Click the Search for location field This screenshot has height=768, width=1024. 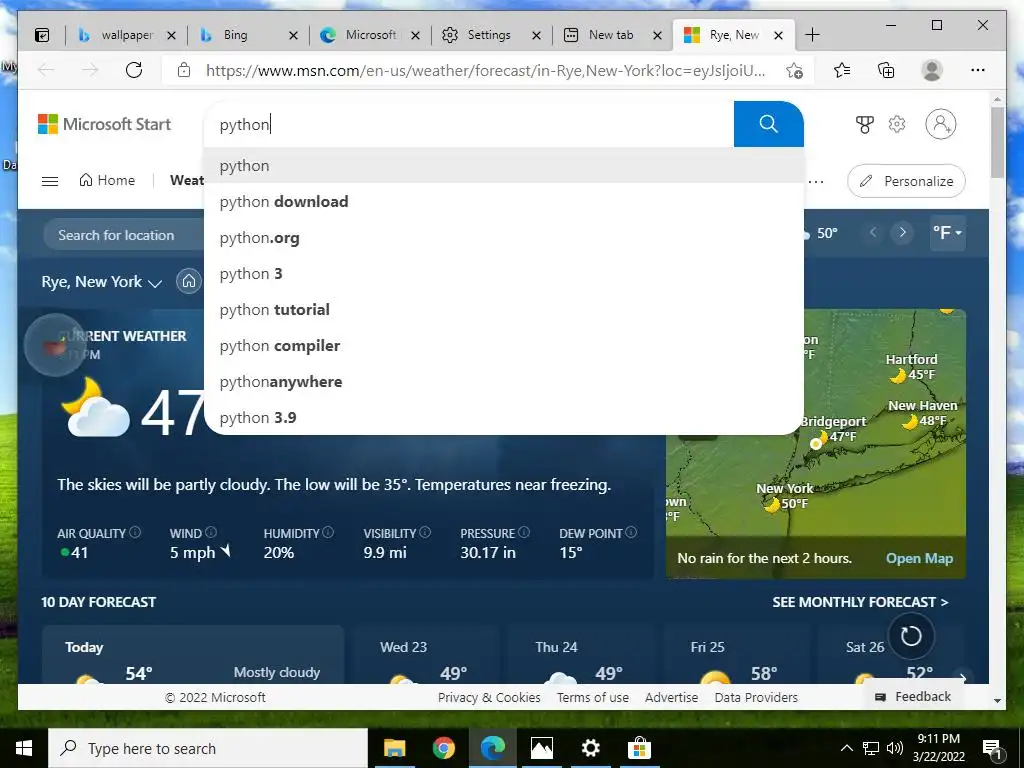pyautogui.click(x=124, y=235)
